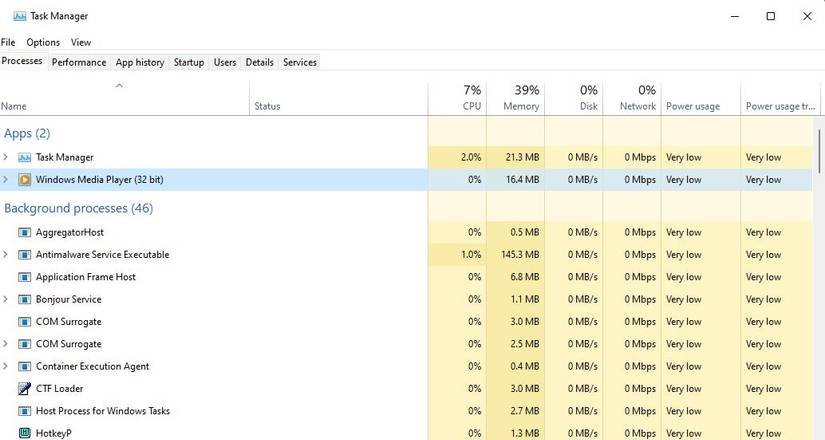
Task: Sort processes by Memory column header
Action: 520,98
